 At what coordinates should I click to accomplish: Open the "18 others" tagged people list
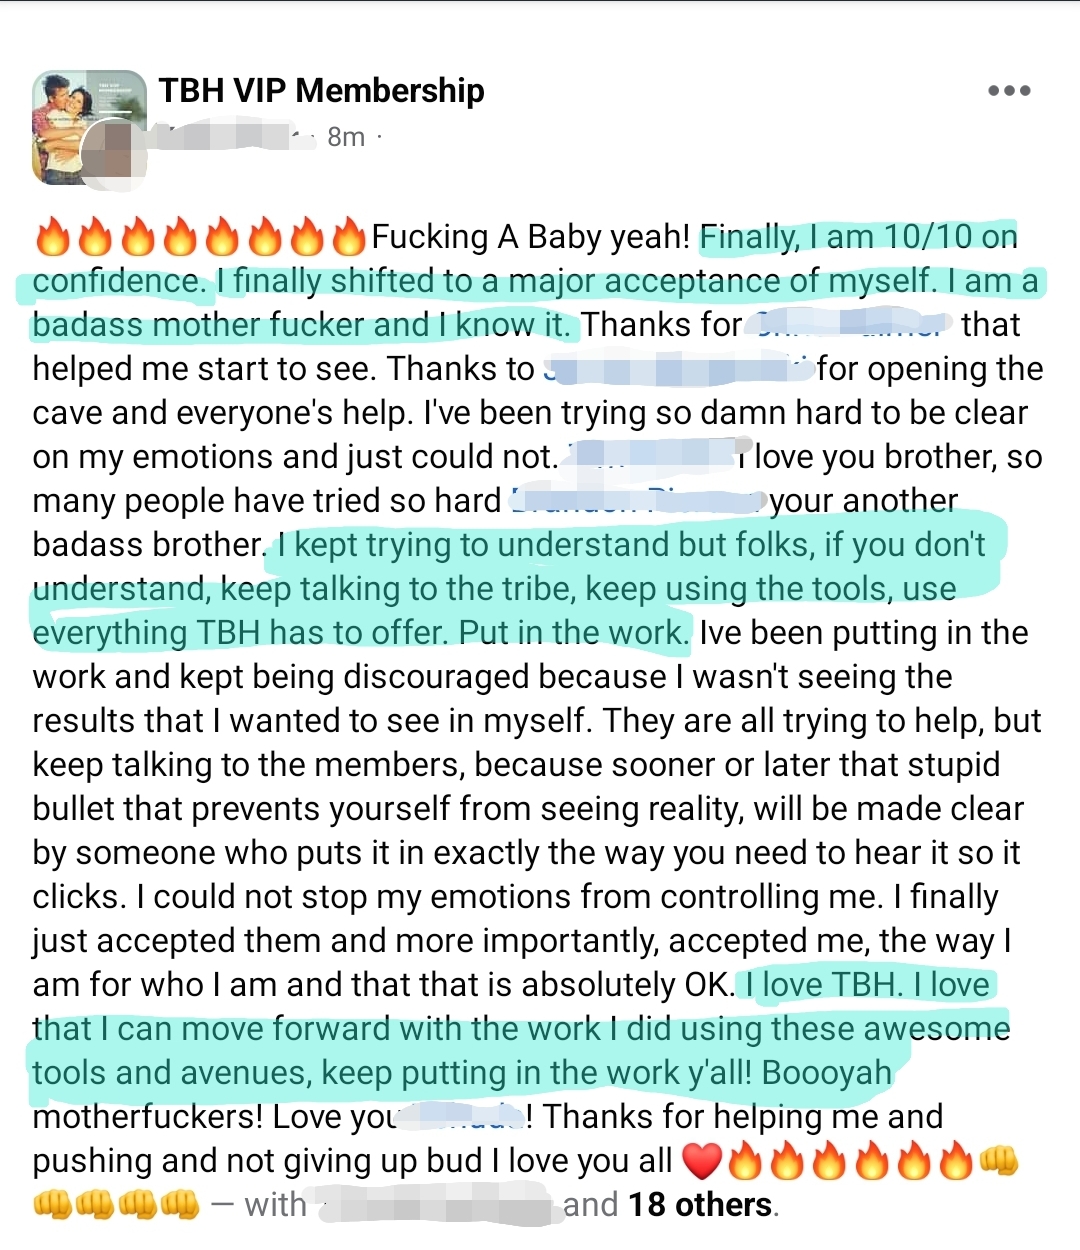[x=700, y=1205]
